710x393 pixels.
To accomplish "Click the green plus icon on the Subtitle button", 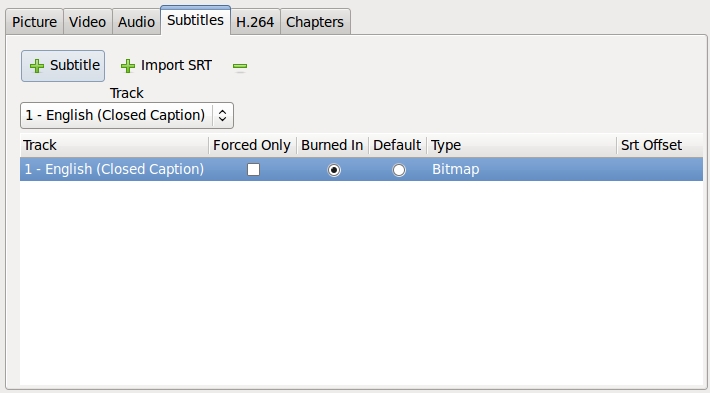I will coord(37,66).
